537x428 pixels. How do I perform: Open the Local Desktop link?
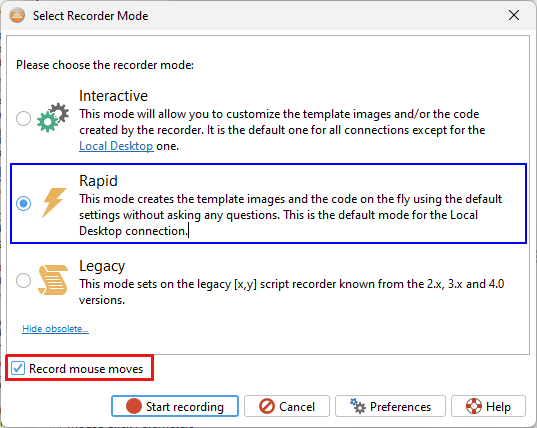pyautogui.click(x=116, y=146)
